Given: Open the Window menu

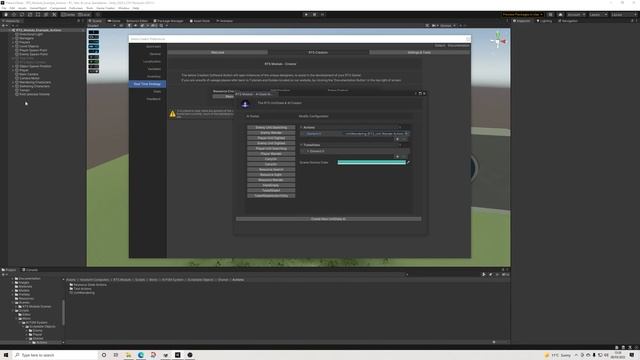Looking at the screenshot, I should point(124,8).
